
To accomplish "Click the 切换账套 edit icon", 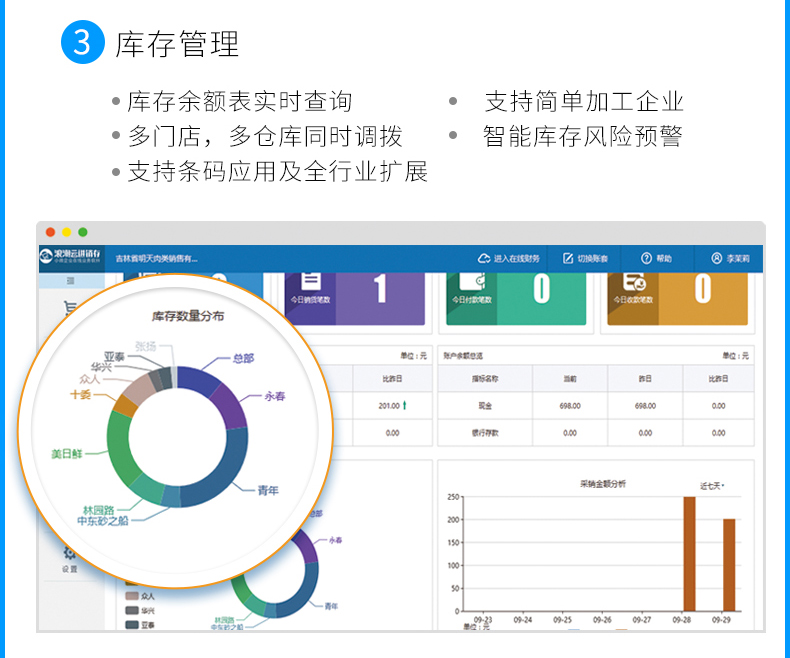I will 568,258.
